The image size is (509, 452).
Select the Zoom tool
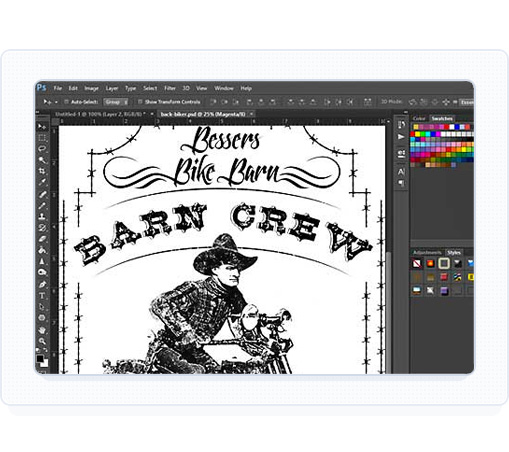[x=42, y=341]
